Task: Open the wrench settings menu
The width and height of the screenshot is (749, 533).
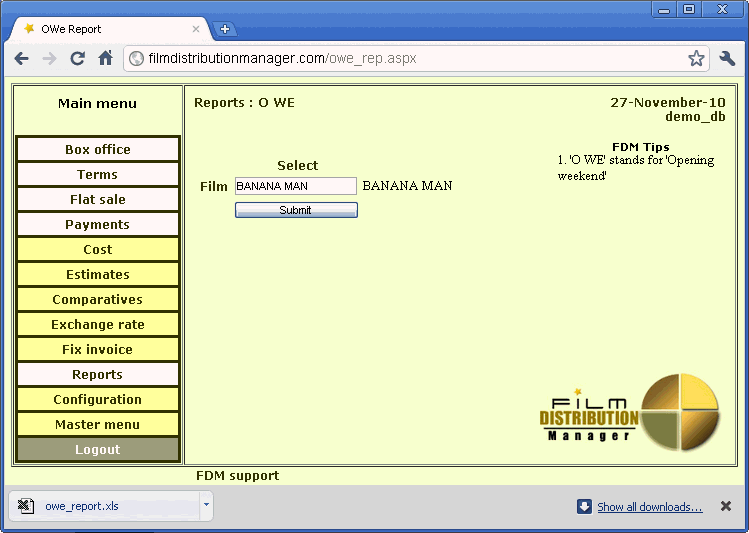Action: 727,58
